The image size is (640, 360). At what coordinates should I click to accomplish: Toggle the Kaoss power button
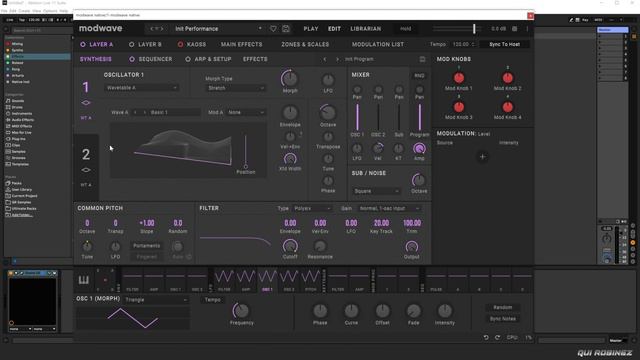(180, 44)
